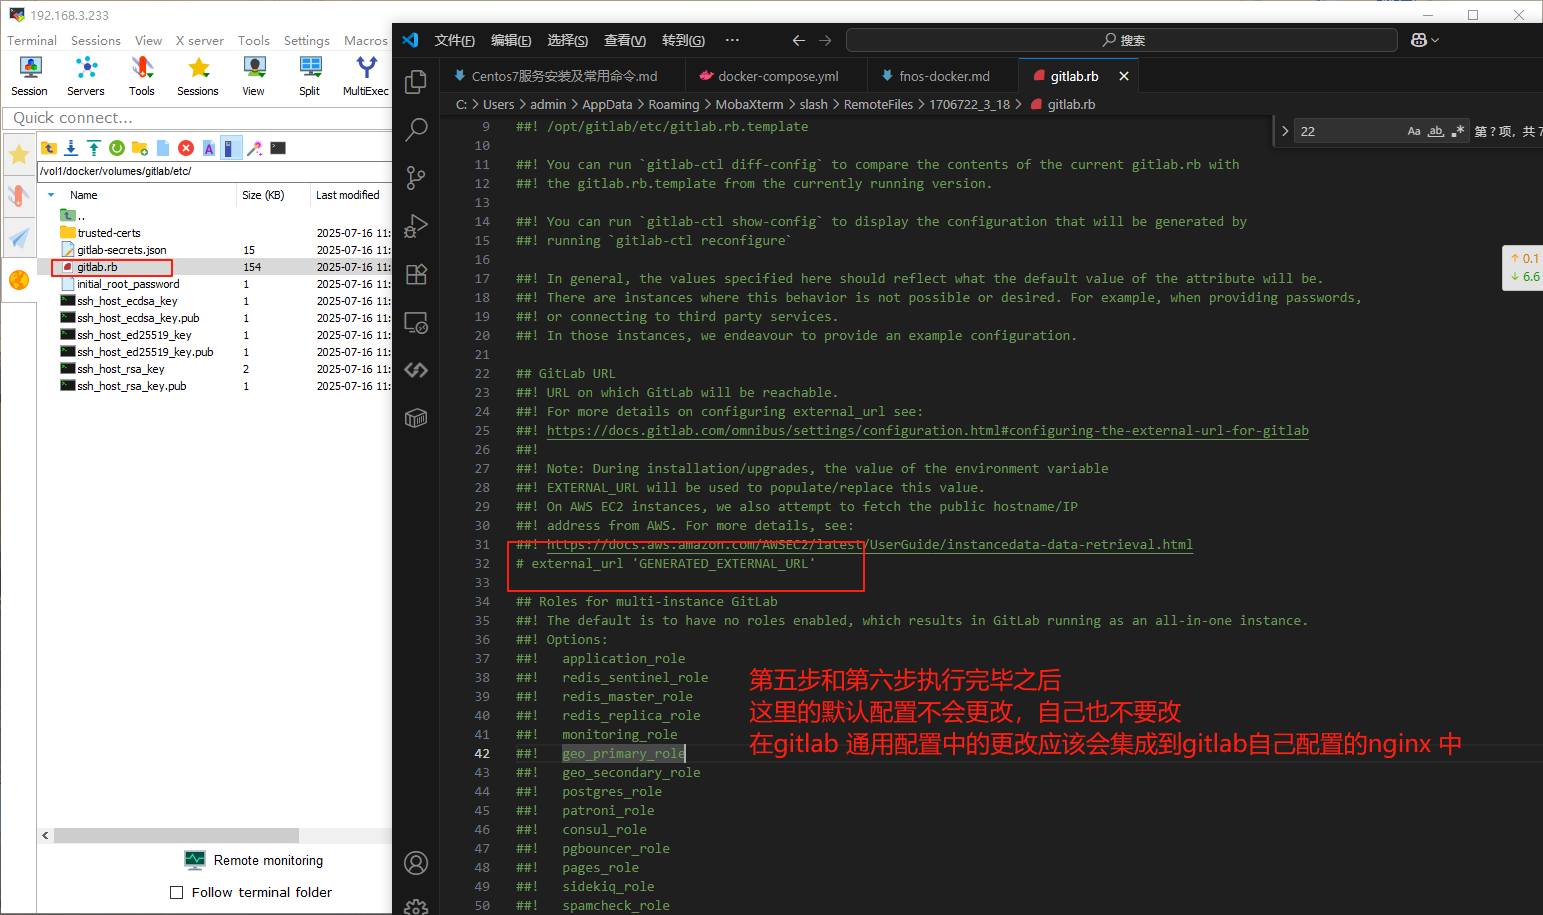Open the Copilot dropdown in title bar

tap(1425, 40)
